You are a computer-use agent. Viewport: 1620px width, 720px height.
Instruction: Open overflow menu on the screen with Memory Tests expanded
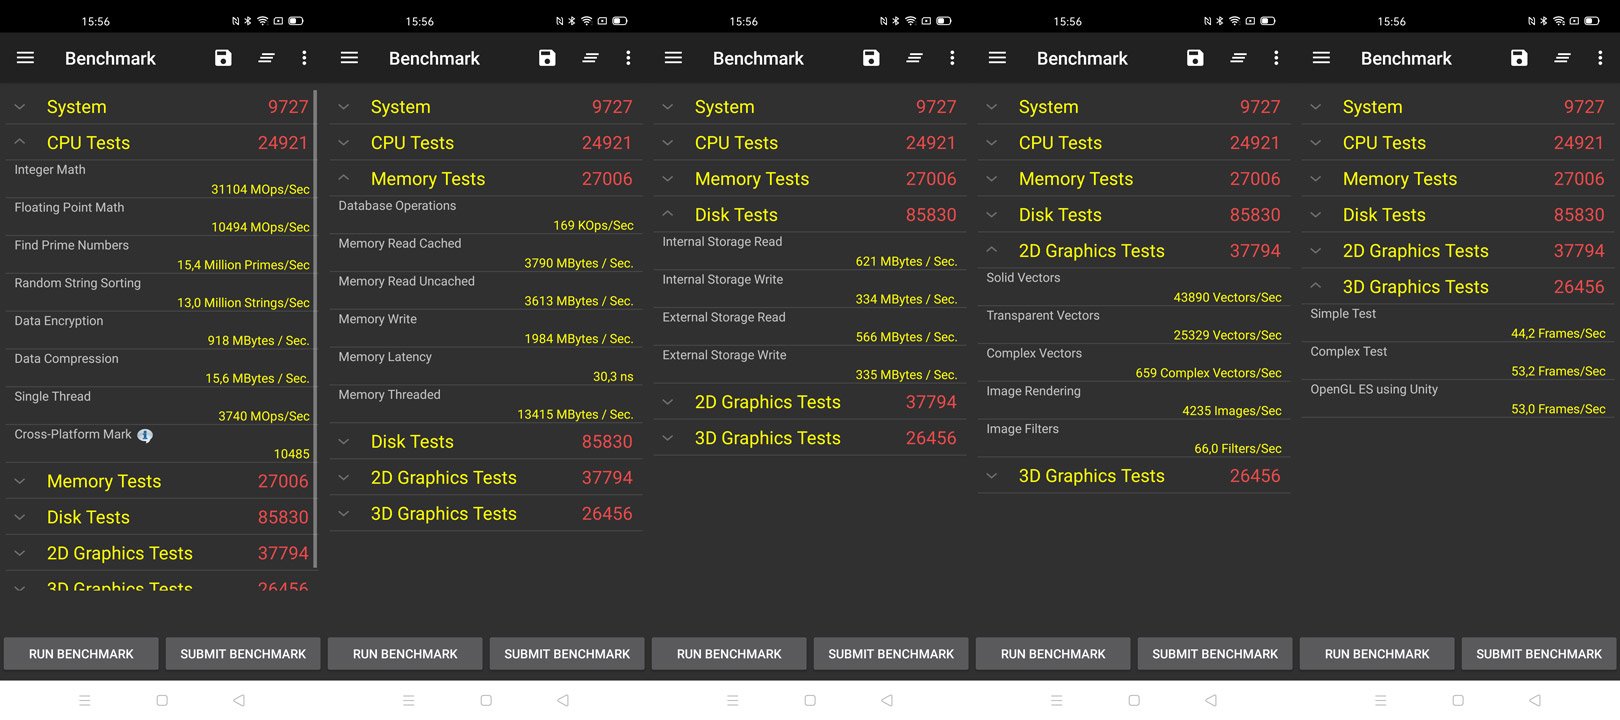628,58
